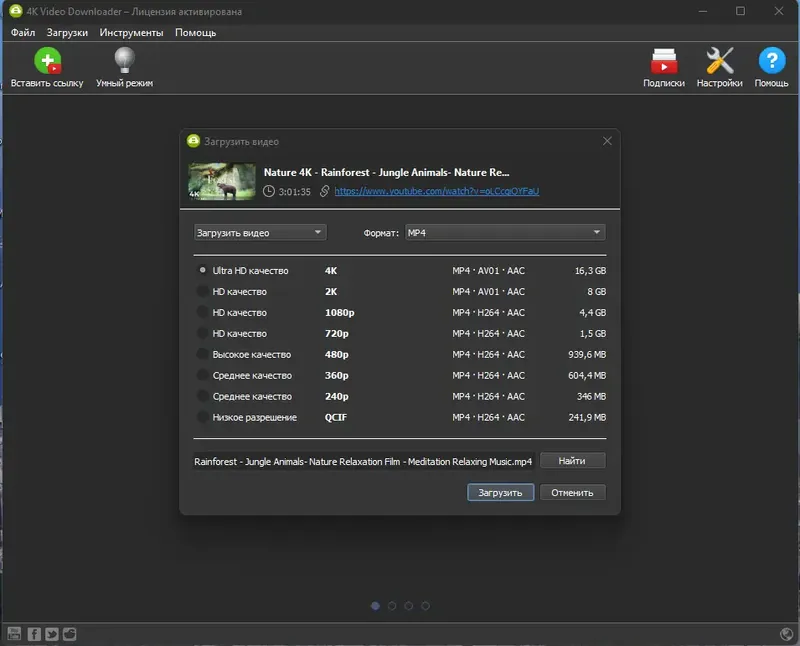Click the link chain icon beside URL
The height and width of the screenshot is (646, 800).
point(324,191)
